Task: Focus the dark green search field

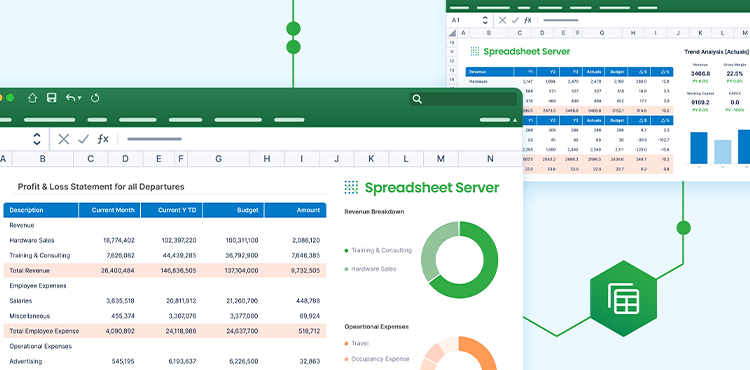Action: (x=463, y=99)
